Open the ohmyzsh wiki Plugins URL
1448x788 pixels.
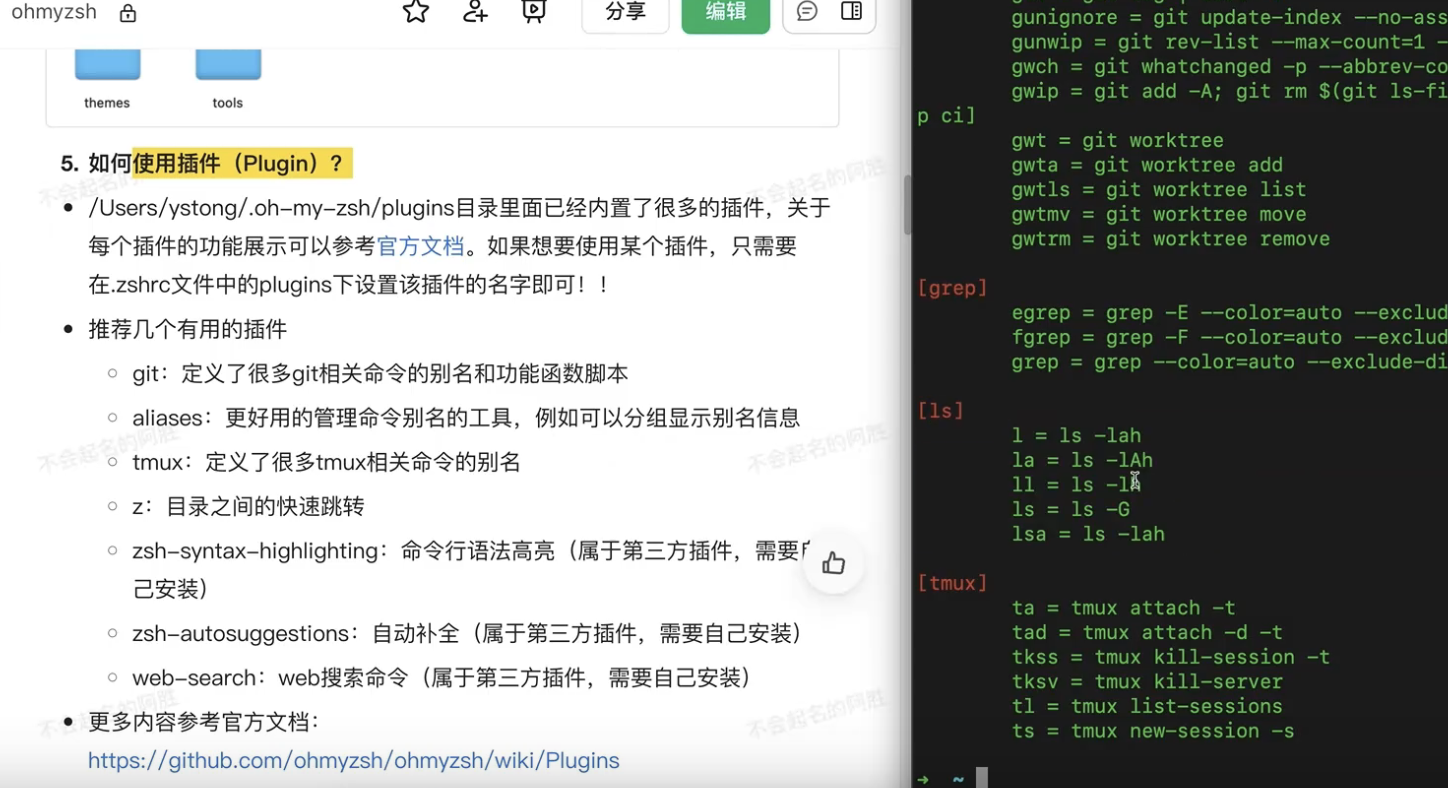(354, 760)
